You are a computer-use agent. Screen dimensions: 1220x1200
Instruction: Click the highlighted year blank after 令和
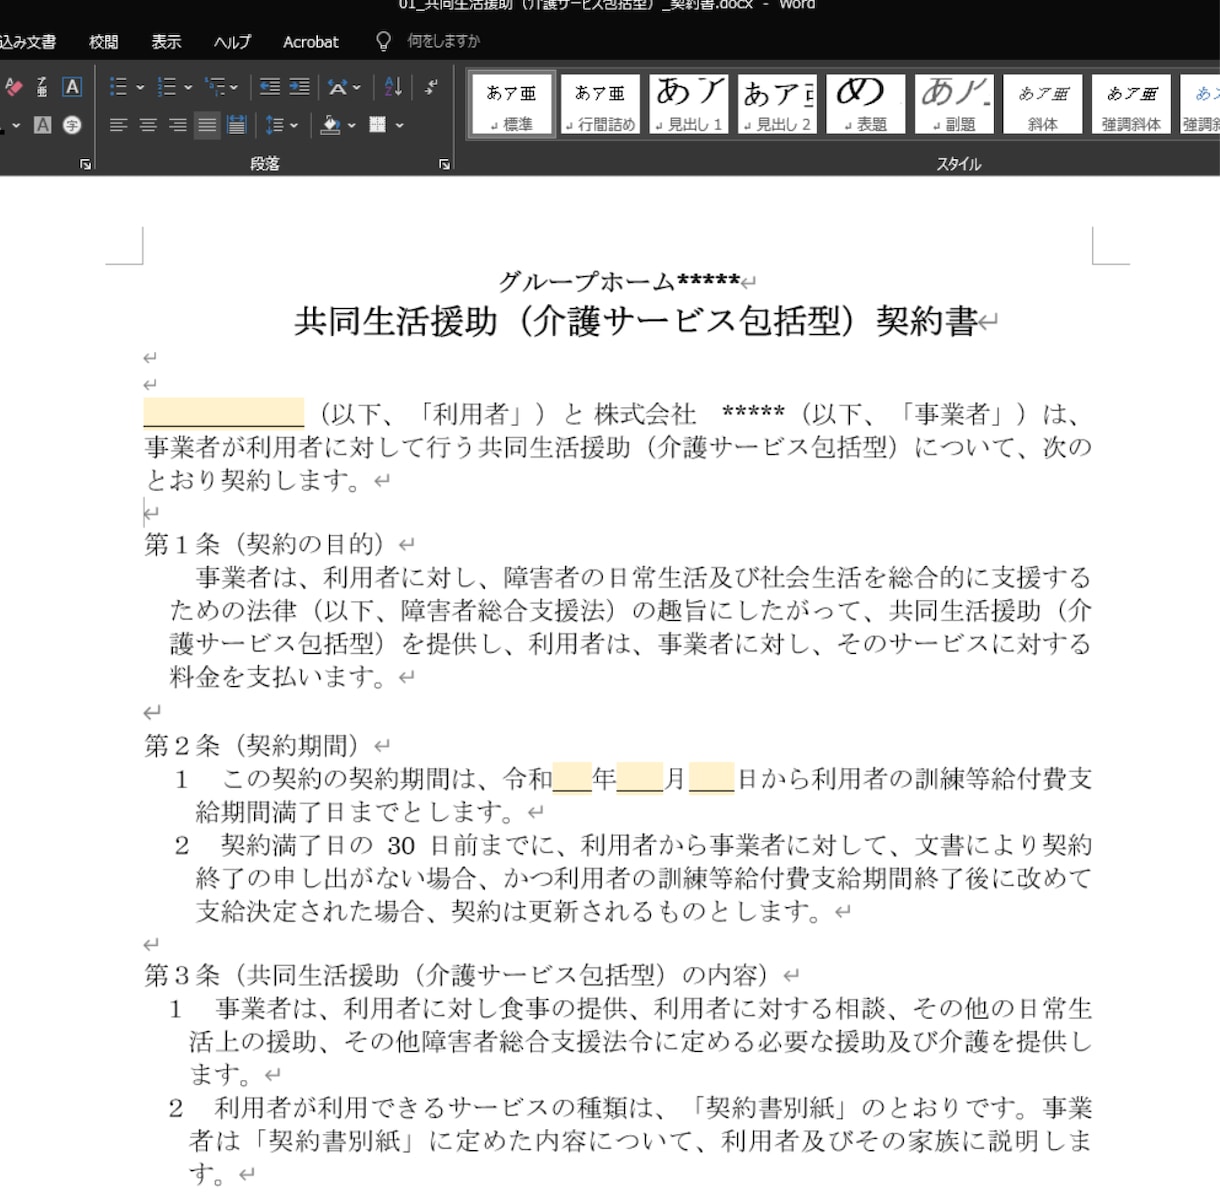tap(572, 777)
